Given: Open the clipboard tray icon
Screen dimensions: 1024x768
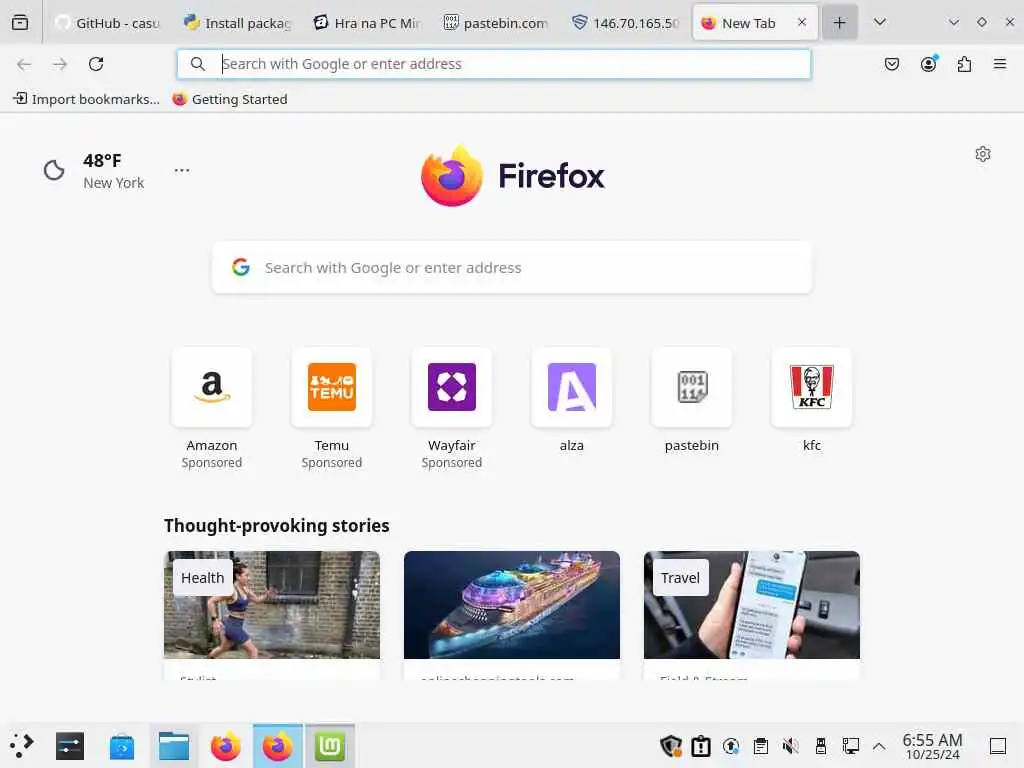Looking at the screenshot, I should pyautogui.click(x=761, y=746).
